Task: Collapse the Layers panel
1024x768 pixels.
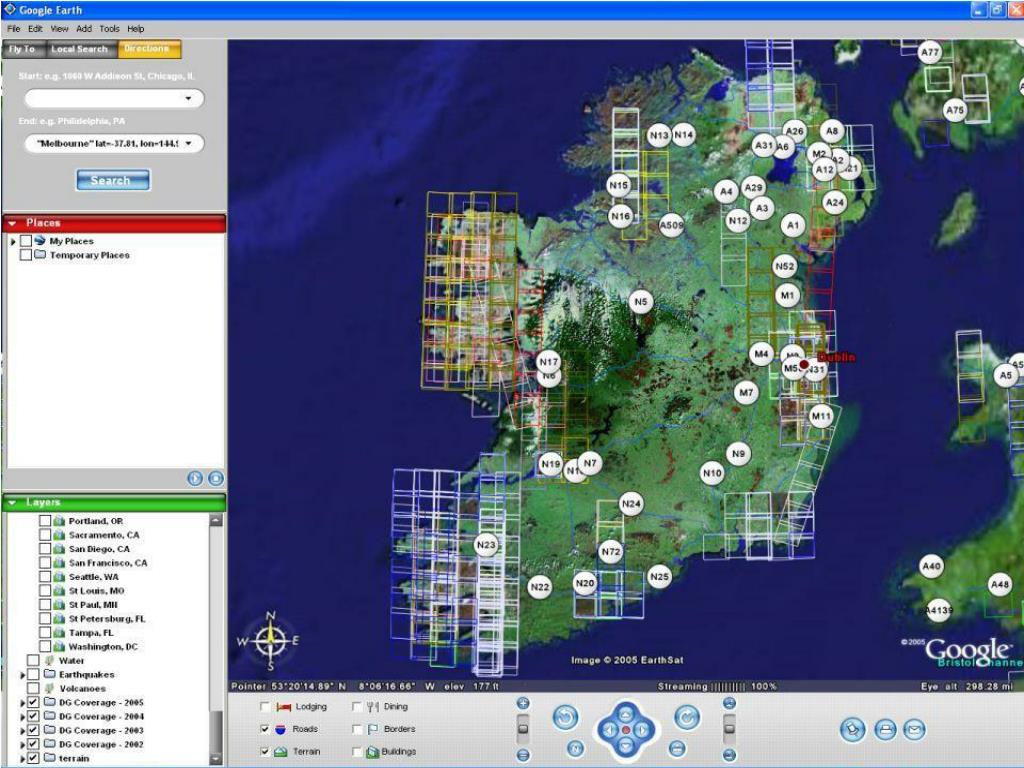Action: [12, 502]
